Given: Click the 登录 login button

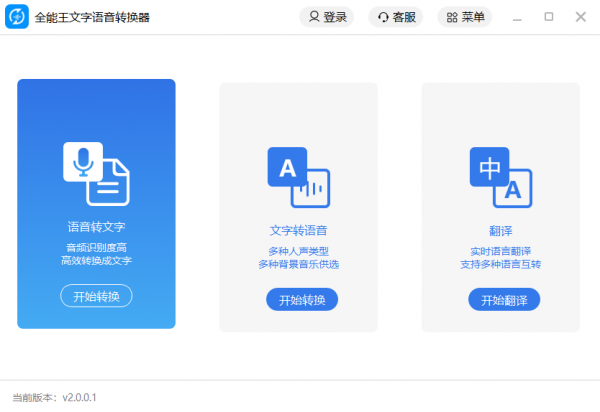Looking at the screenshot, I should pyautogui.click(x=326, y=17).
